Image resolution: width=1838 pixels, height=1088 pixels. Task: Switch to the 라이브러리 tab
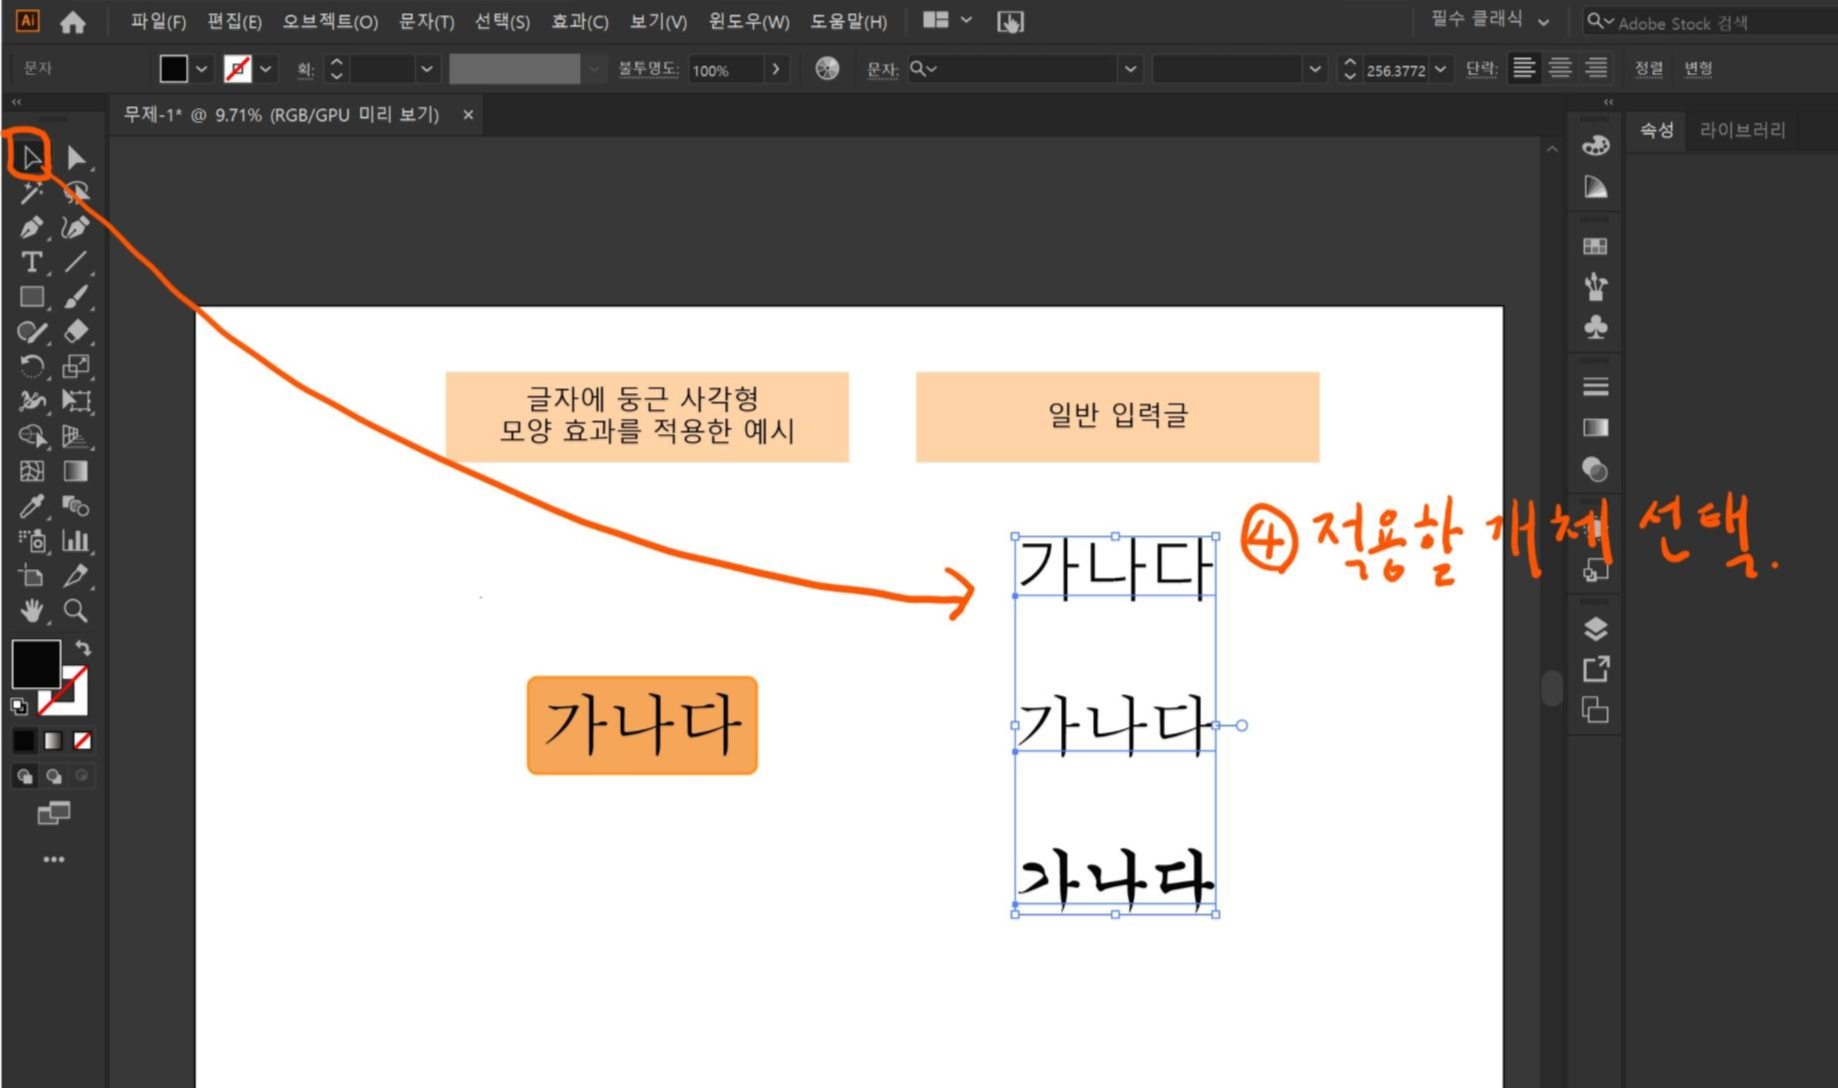(1743, 130)
